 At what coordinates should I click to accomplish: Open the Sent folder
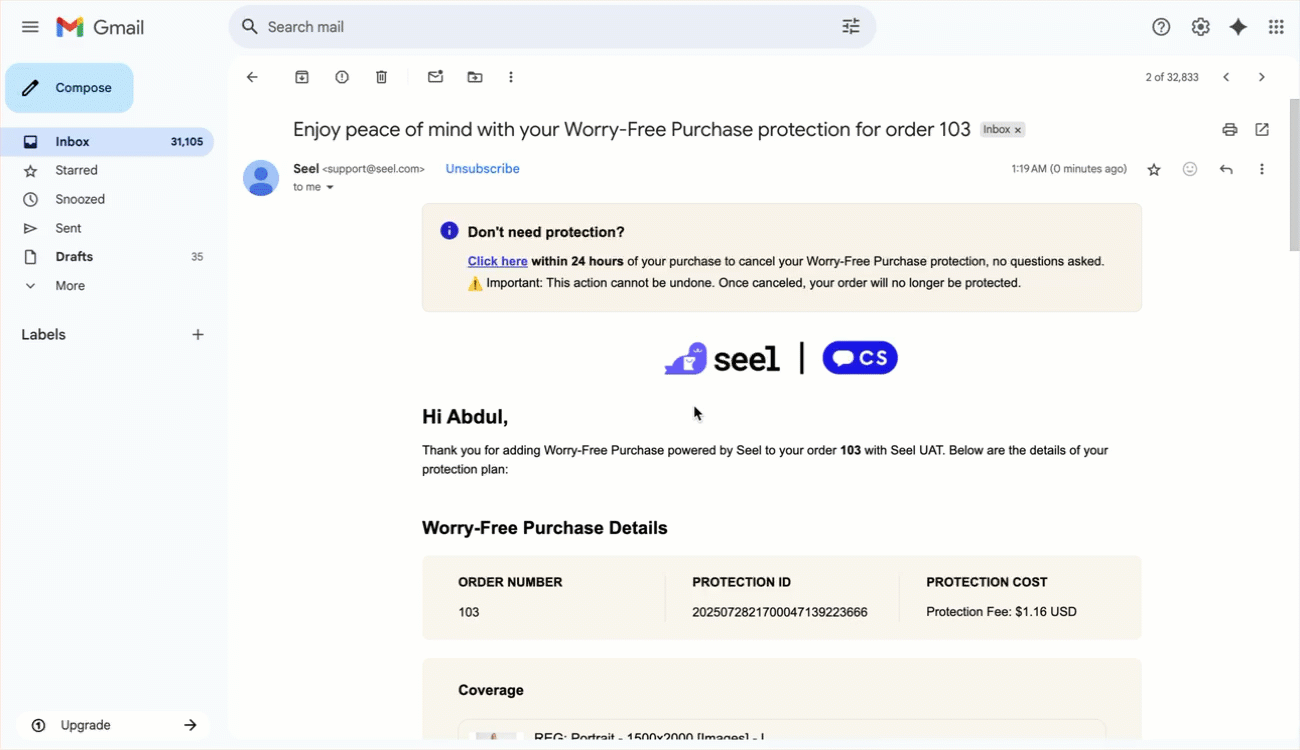point(69,228)
